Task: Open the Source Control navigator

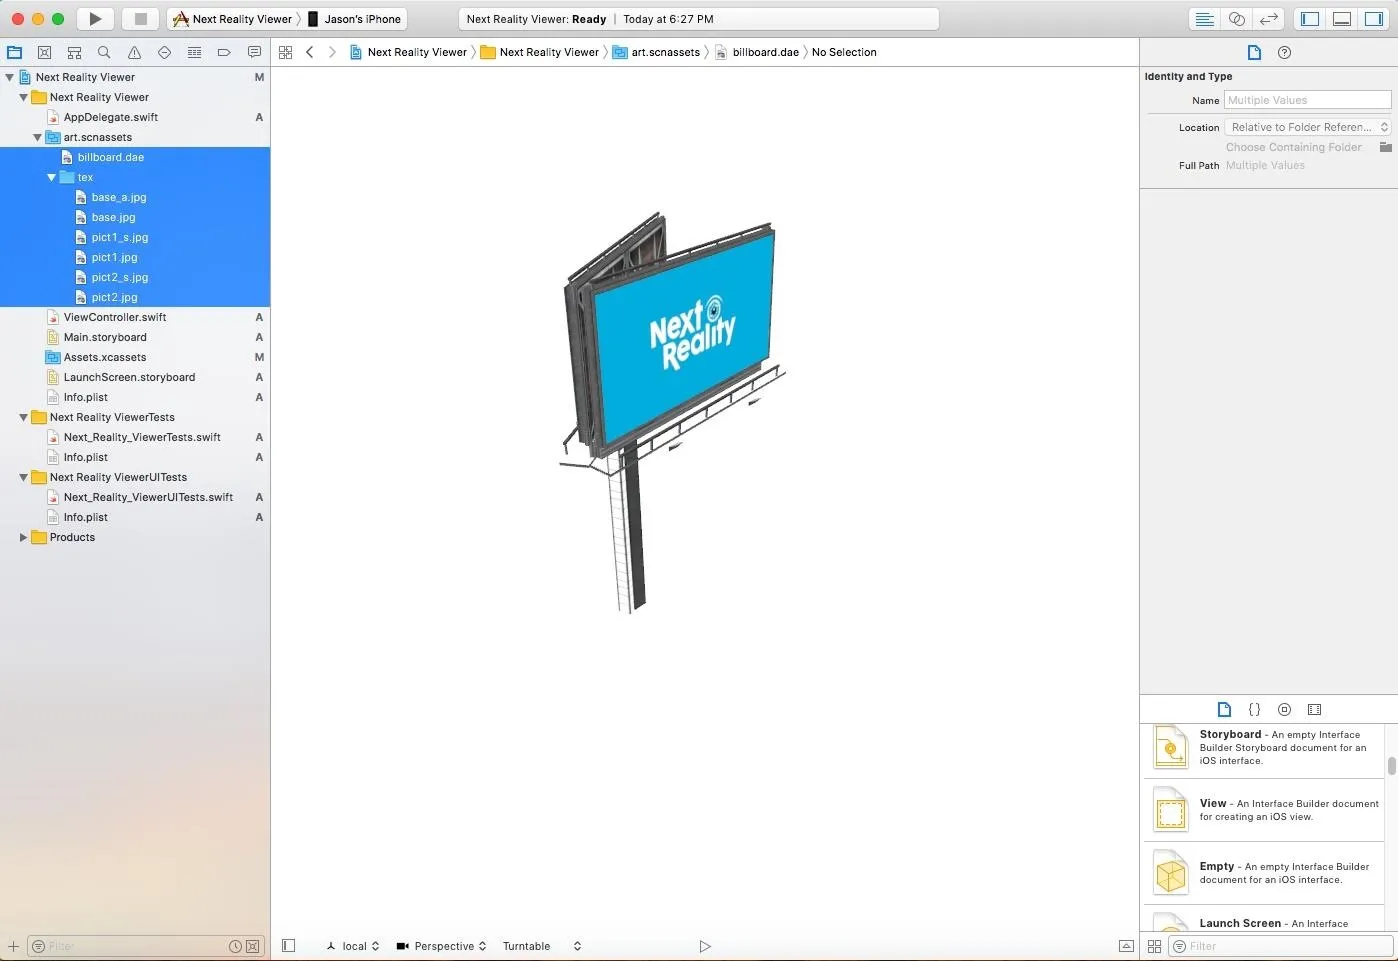Action: [x=44, y=52]
